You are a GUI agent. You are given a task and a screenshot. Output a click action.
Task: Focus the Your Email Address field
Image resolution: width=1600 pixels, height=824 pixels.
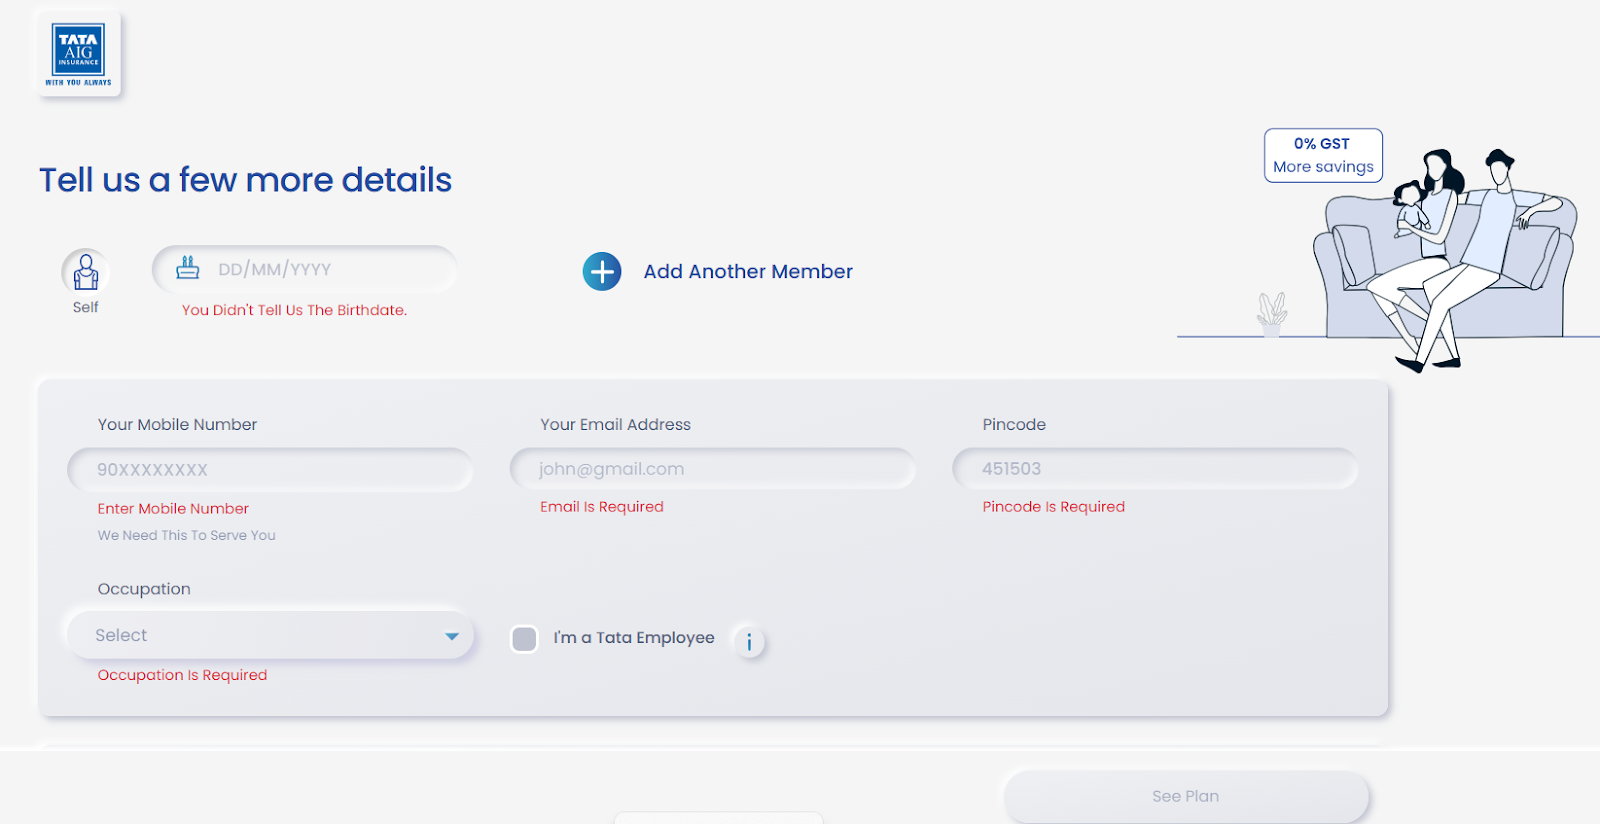click(712, 469)
